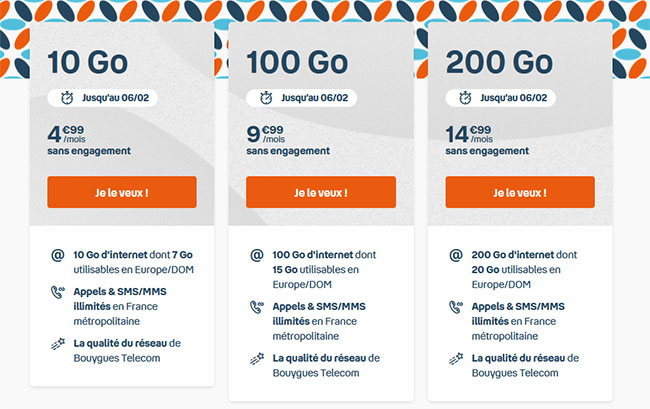
Task: Select the "100 Go" plan title
Action: pos(297,63)
